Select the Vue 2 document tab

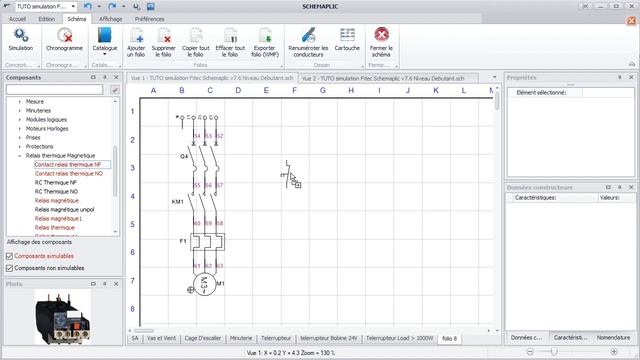[388, 78]
